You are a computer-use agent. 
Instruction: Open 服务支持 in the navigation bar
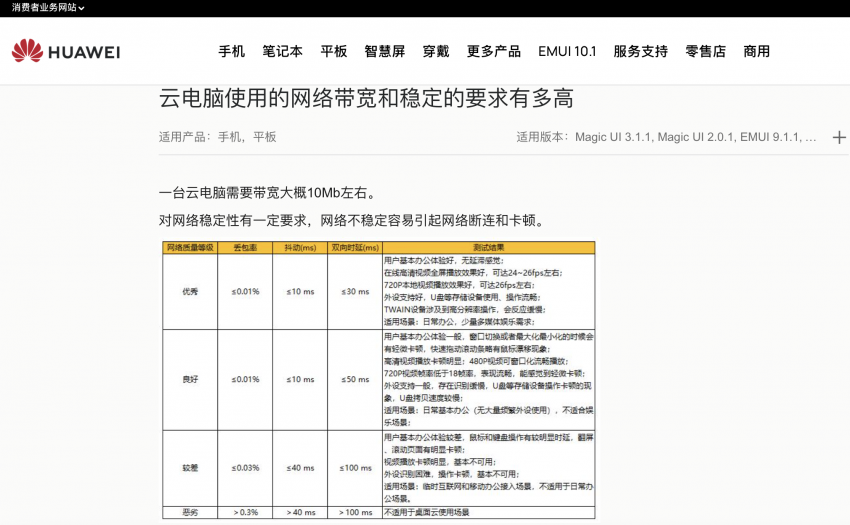point(641,51)
